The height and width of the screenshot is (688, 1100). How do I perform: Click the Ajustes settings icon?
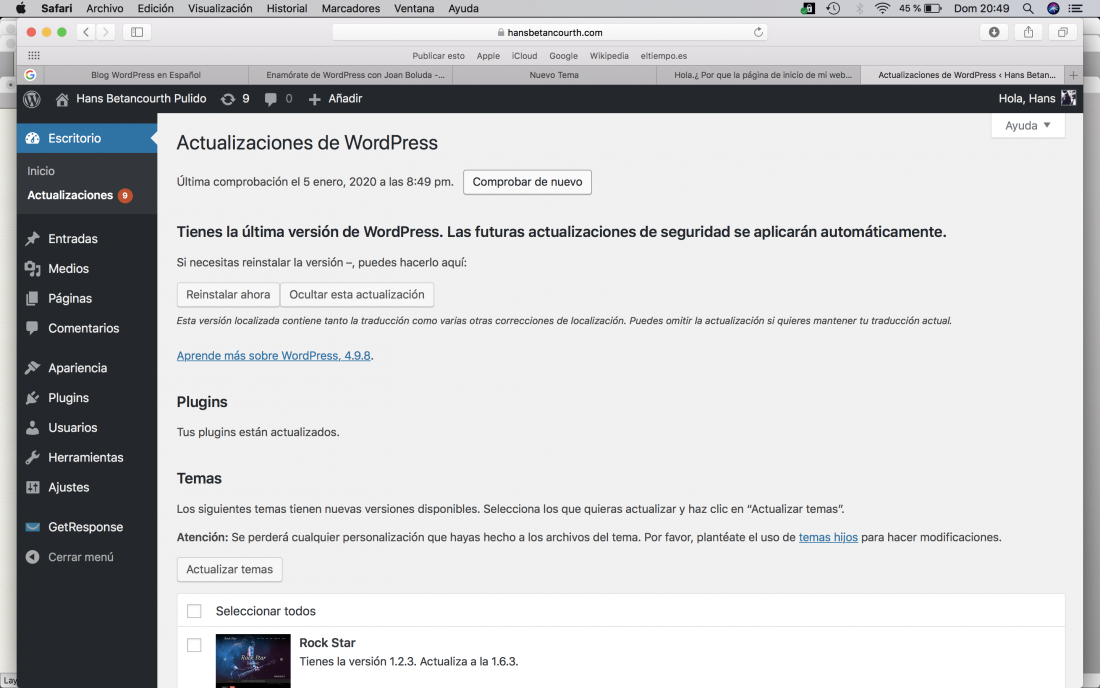(32, 487)
